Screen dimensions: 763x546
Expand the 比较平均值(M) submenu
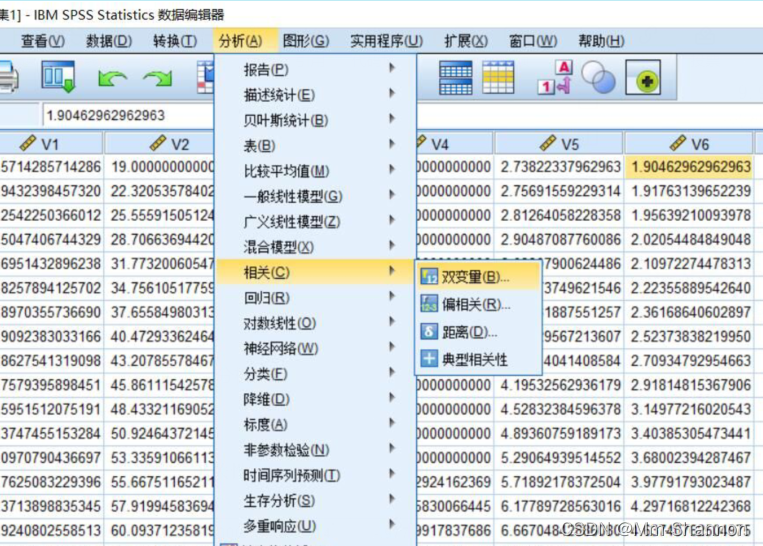pos(315,171)
